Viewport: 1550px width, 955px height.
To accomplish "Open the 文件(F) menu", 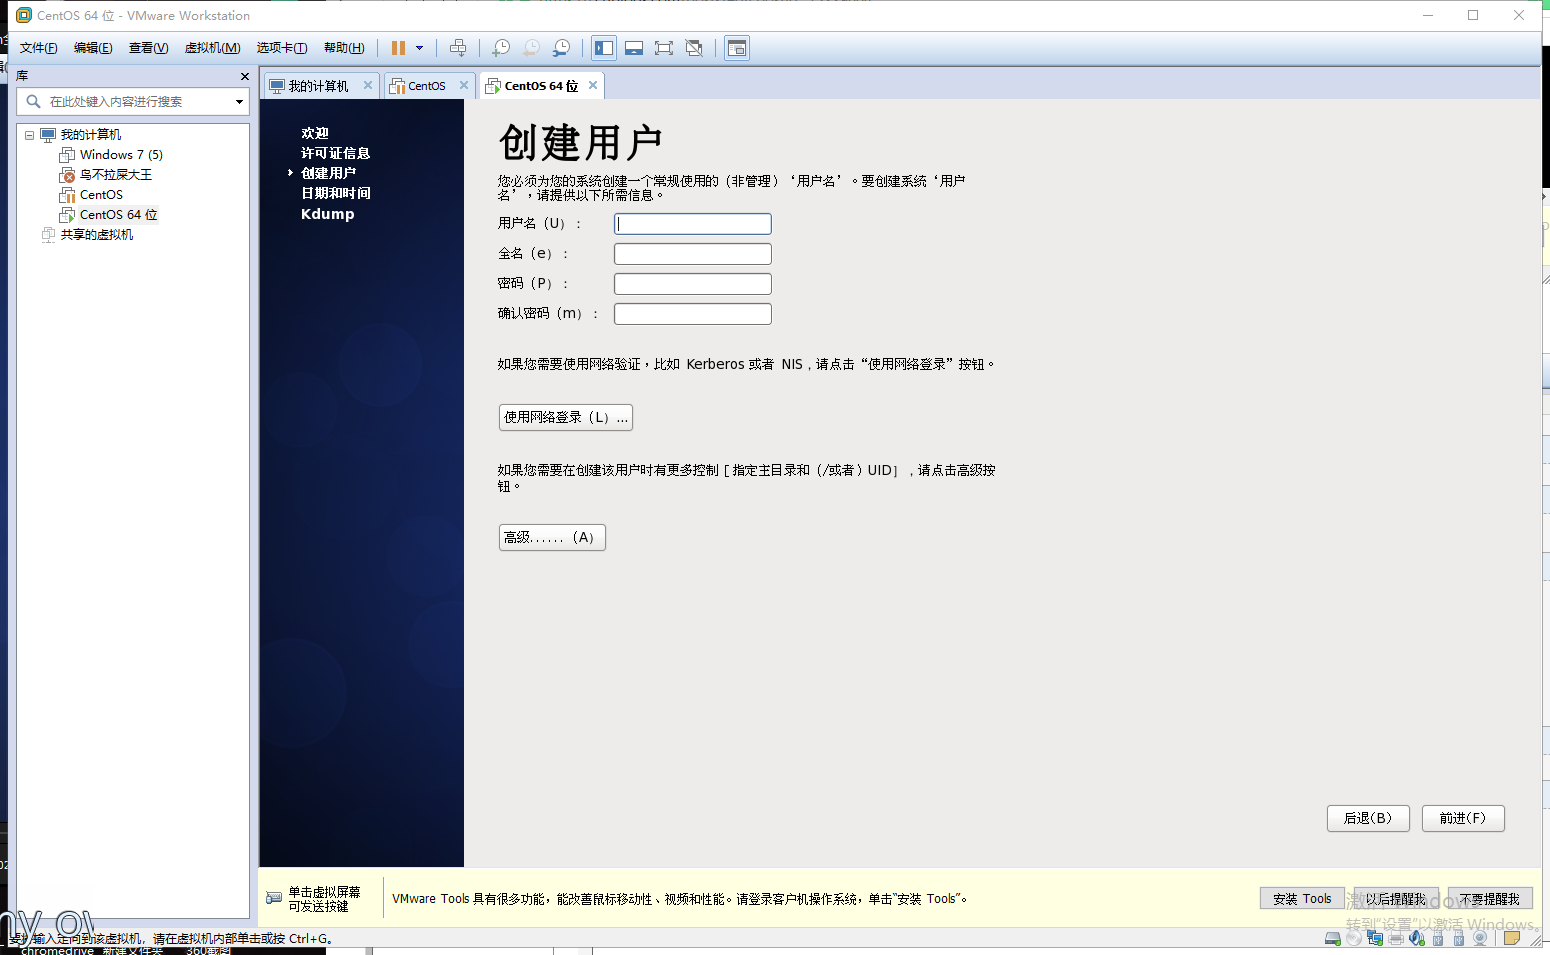I will tap(38, 48).
